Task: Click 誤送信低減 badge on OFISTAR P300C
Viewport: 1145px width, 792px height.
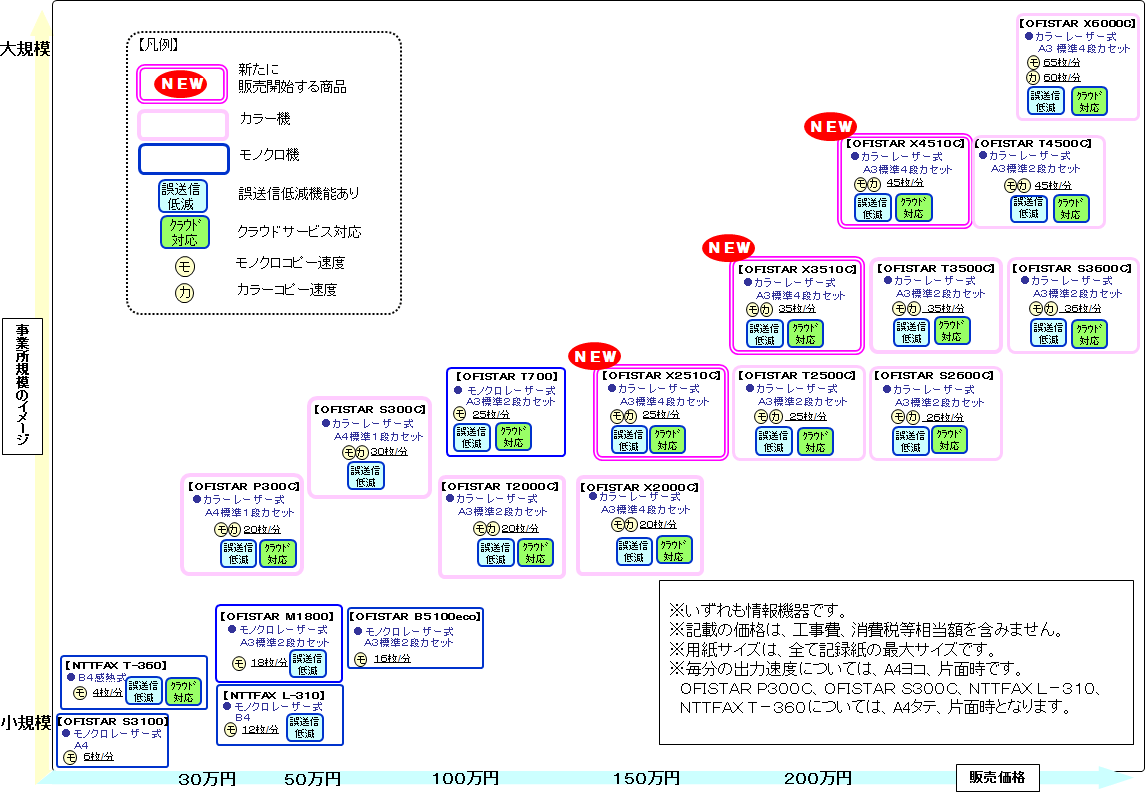Action: click(x=239, y=553)
